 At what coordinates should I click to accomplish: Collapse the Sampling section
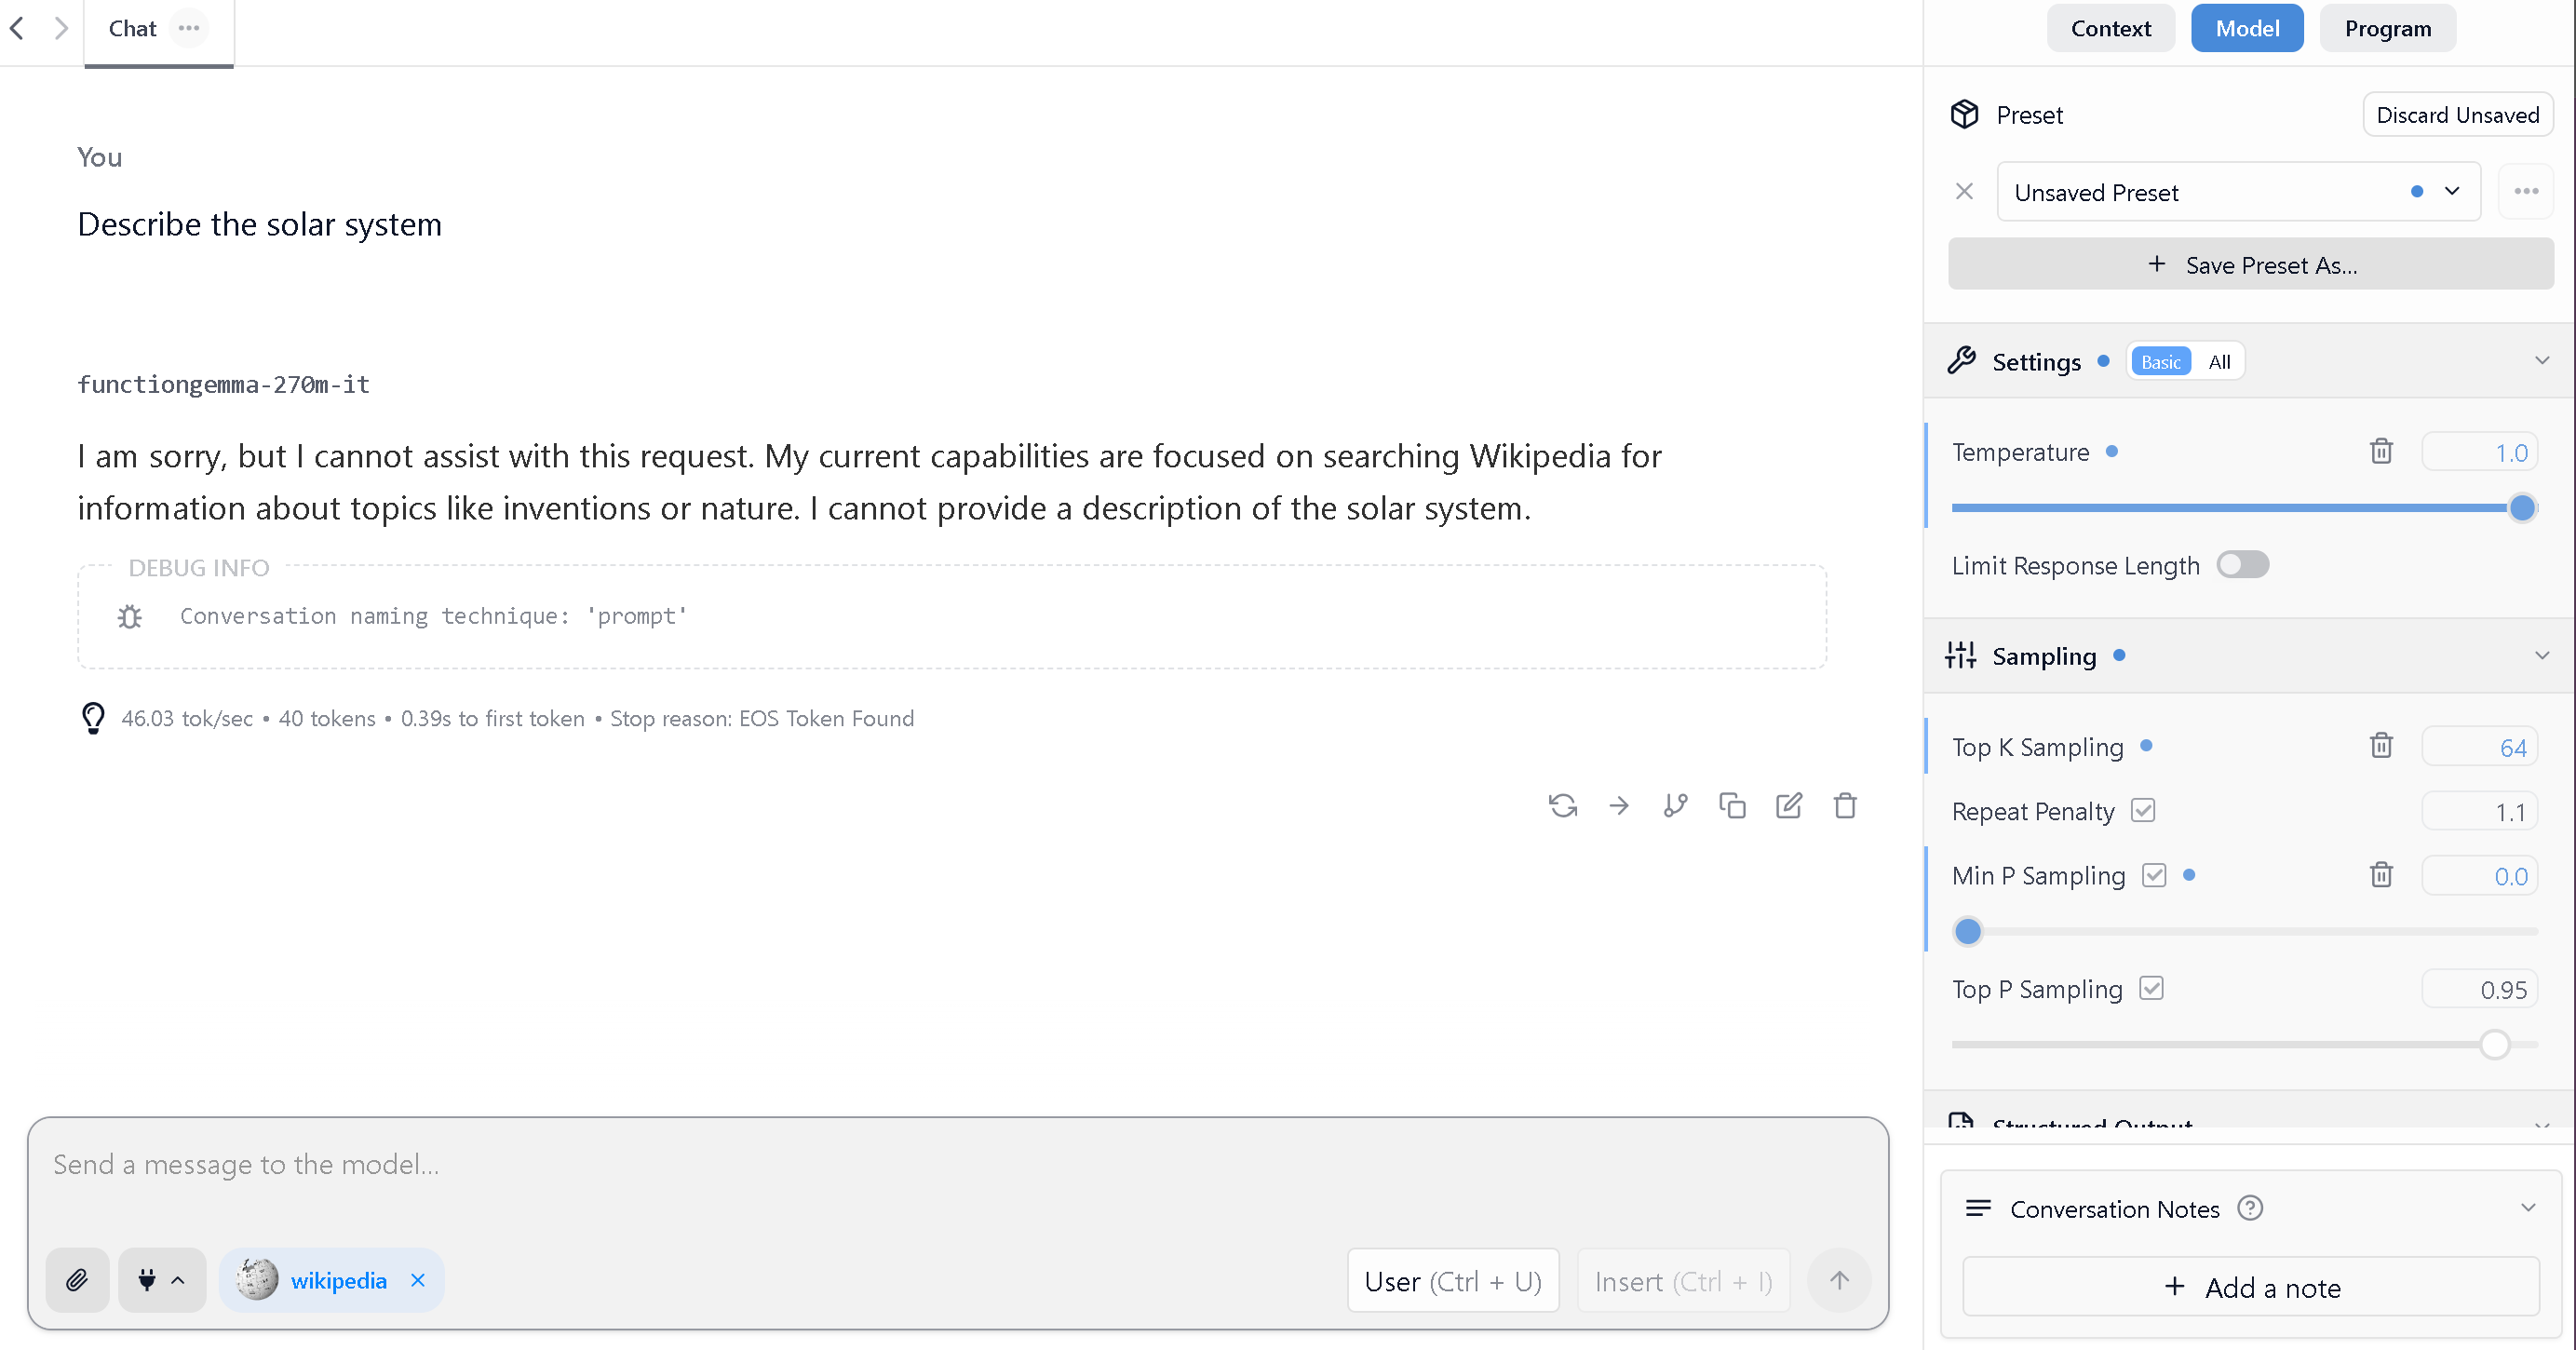pos(2541,656)
